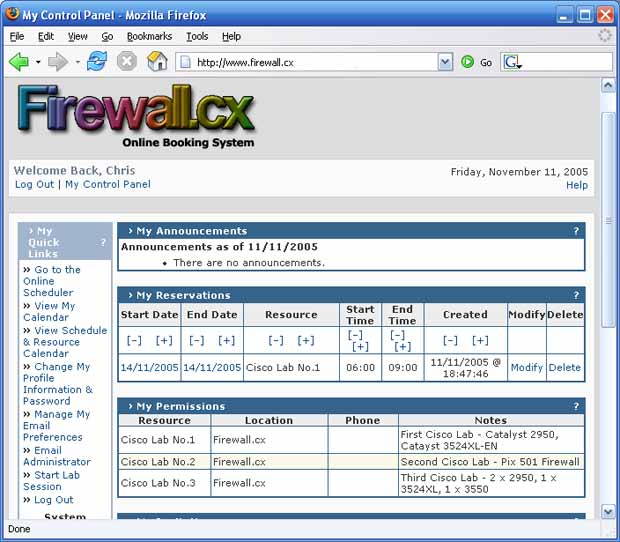Open the File menu
This screenshot has width=620, height=542.
click(17, 36)
